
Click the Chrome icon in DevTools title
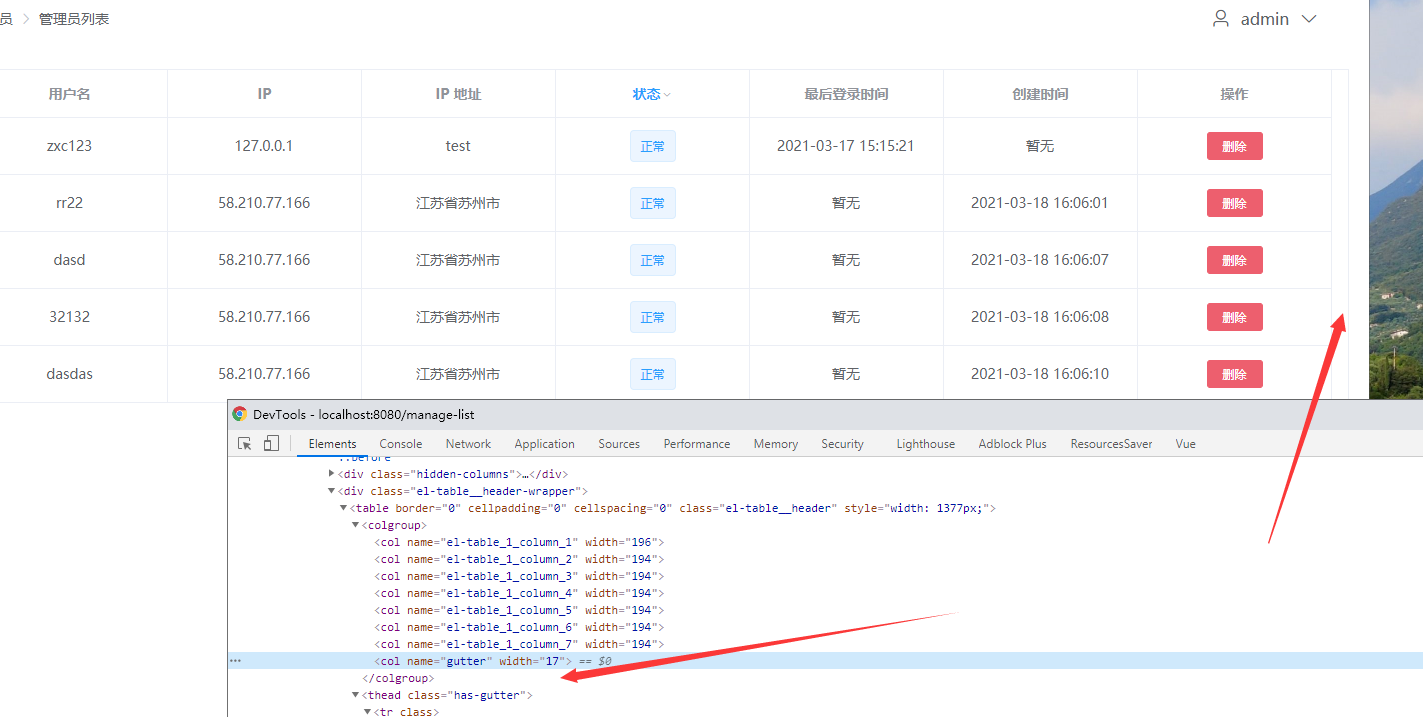[240, 414]
